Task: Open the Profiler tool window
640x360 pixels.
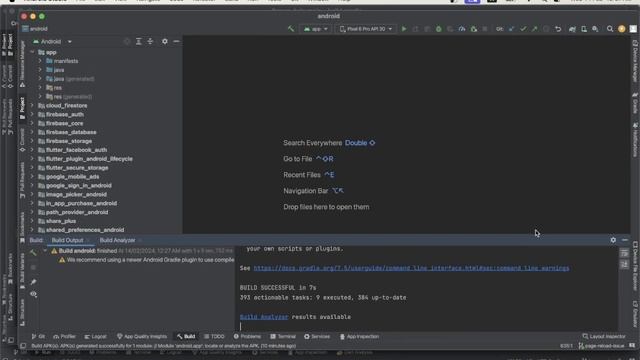Action: click(x=64, y=337)
